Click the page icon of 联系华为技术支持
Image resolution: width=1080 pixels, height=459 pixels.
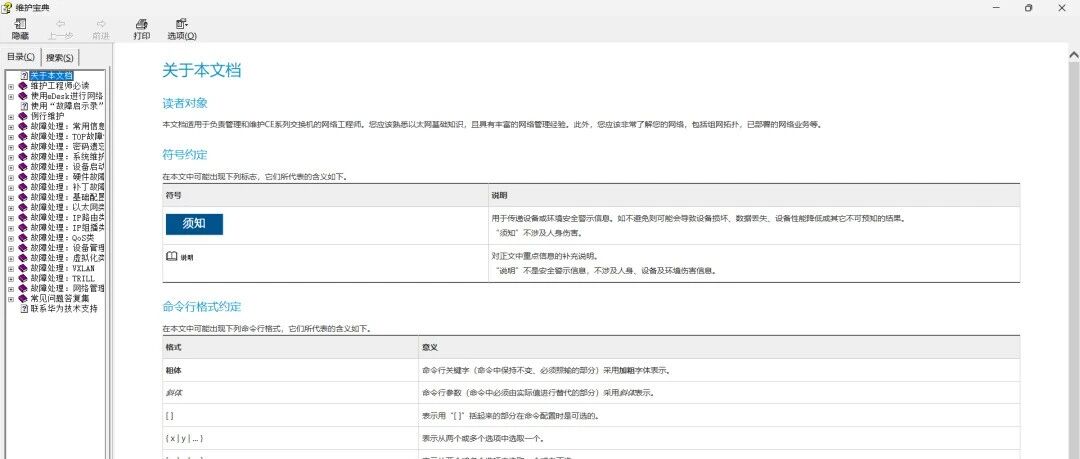coord(24,308)
